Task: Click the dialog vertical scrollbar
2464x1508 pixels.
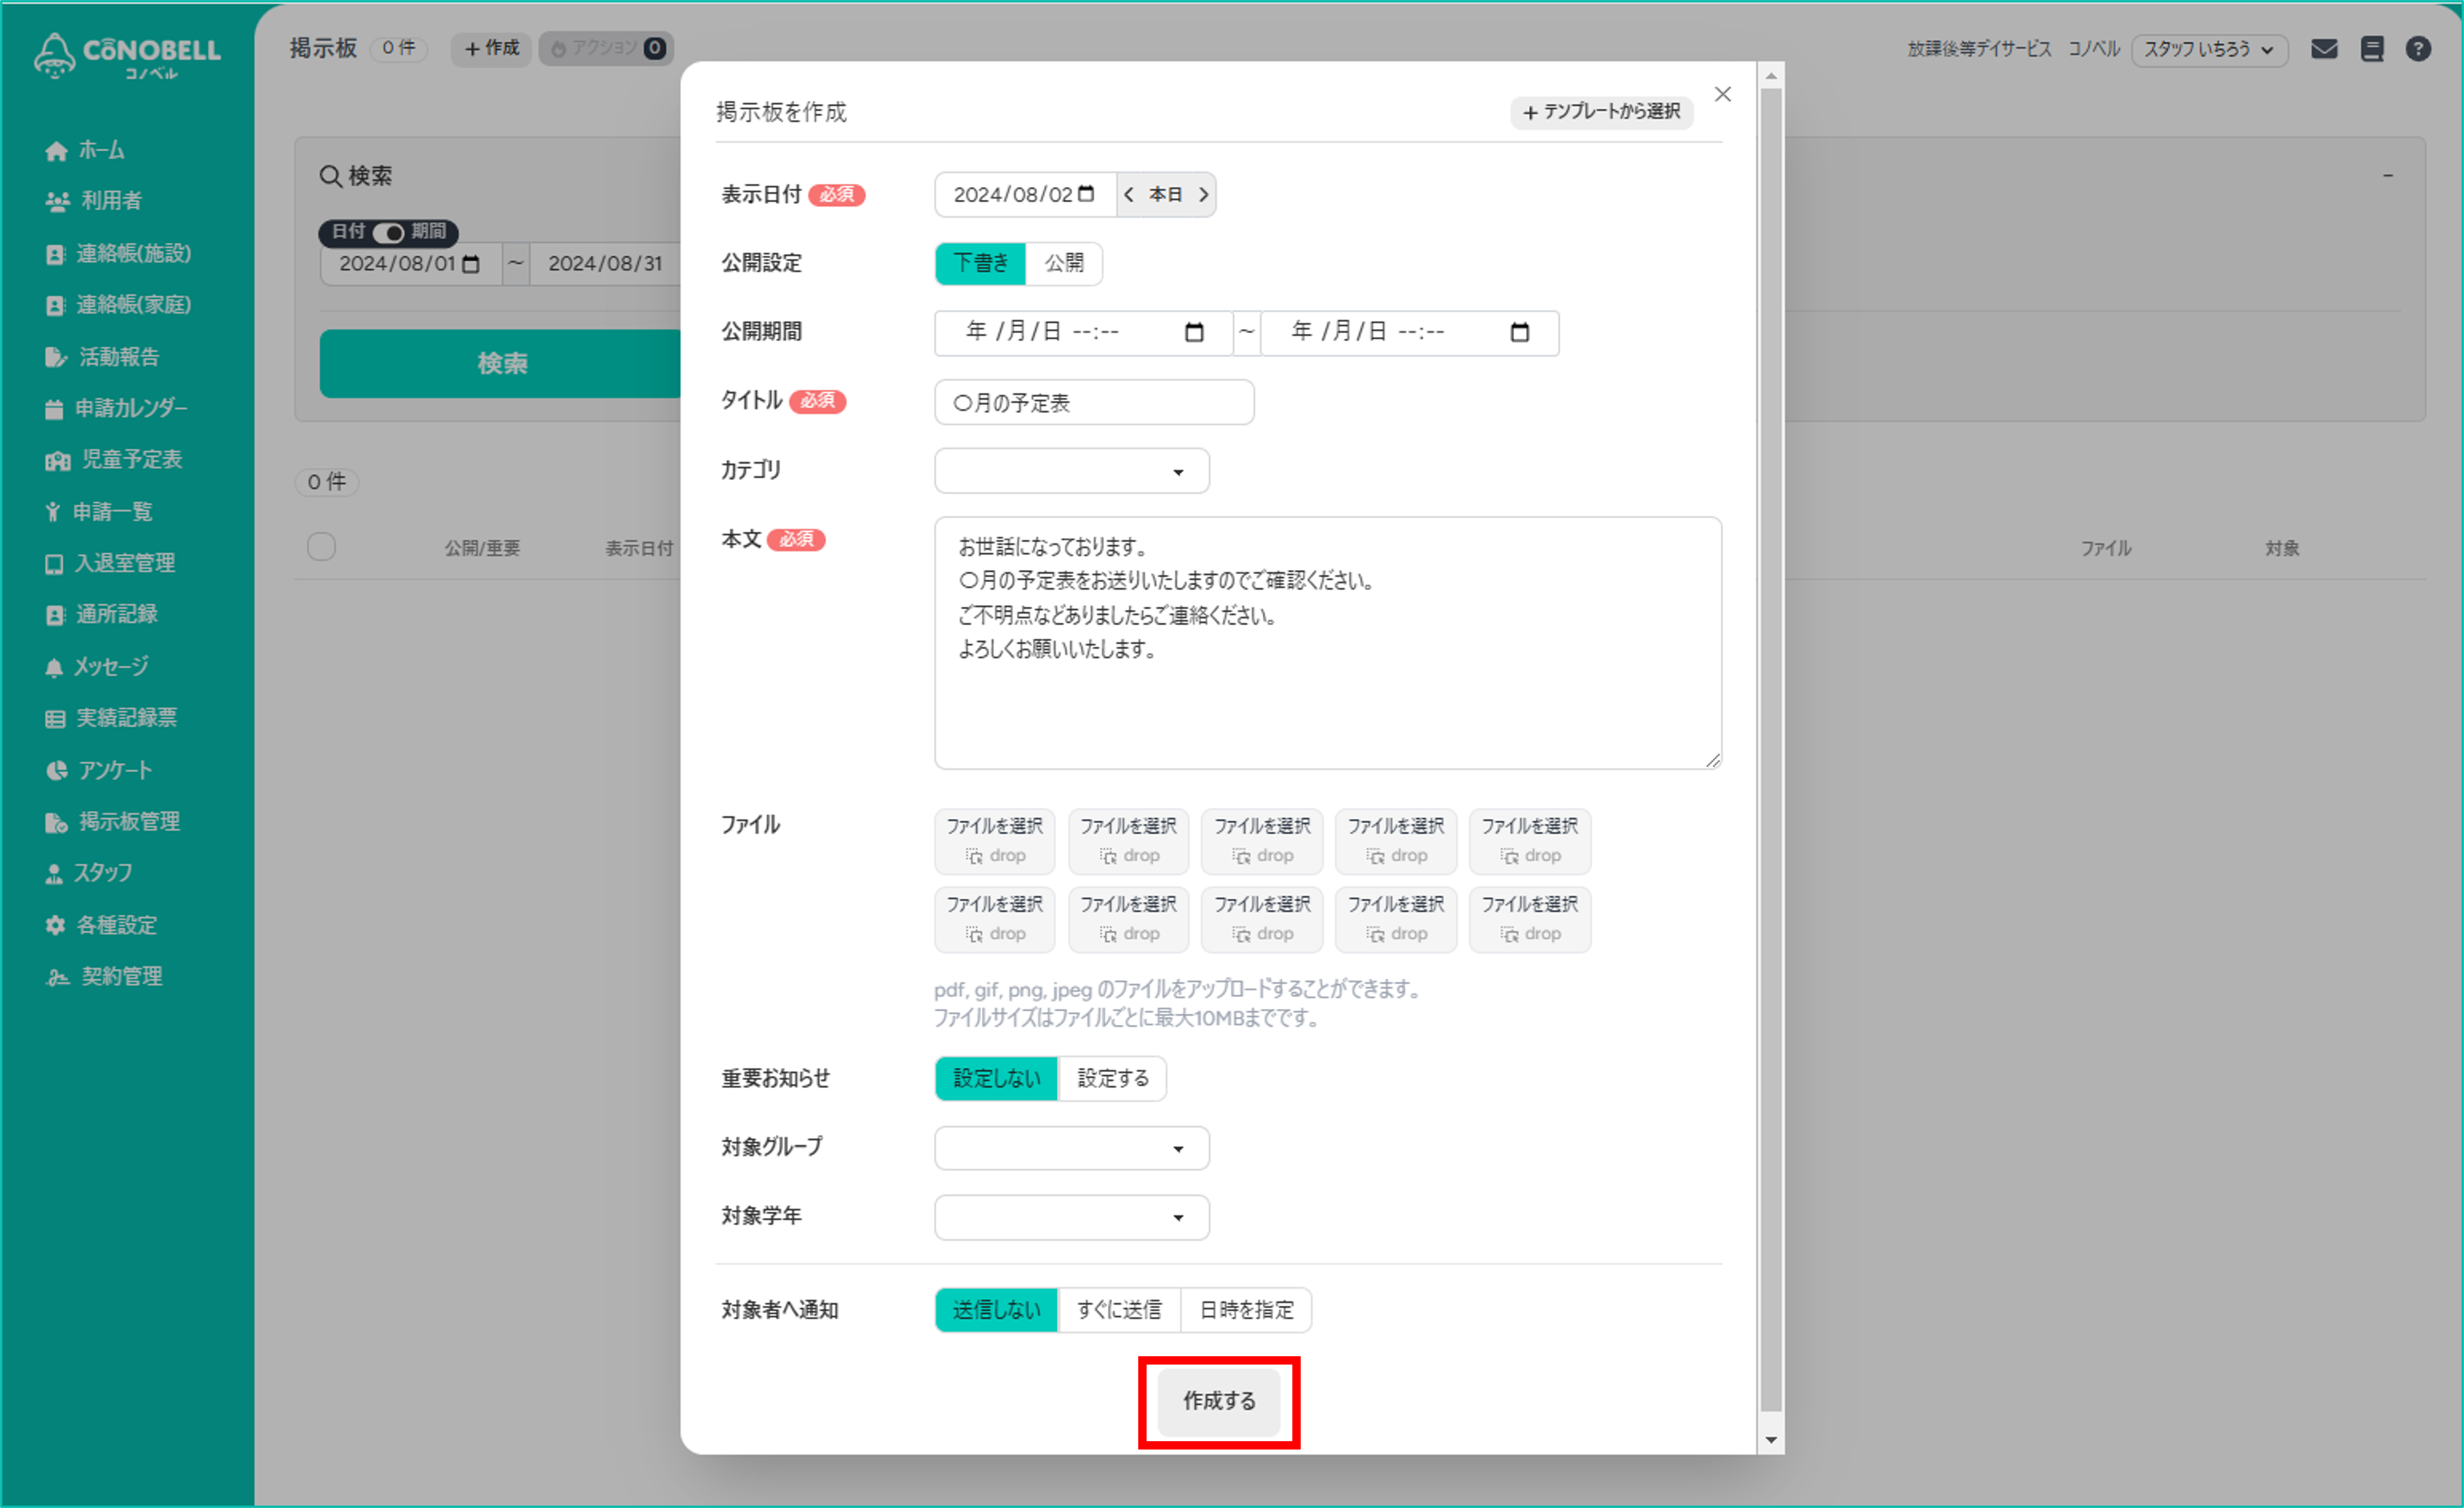Action: point(1771,750)
